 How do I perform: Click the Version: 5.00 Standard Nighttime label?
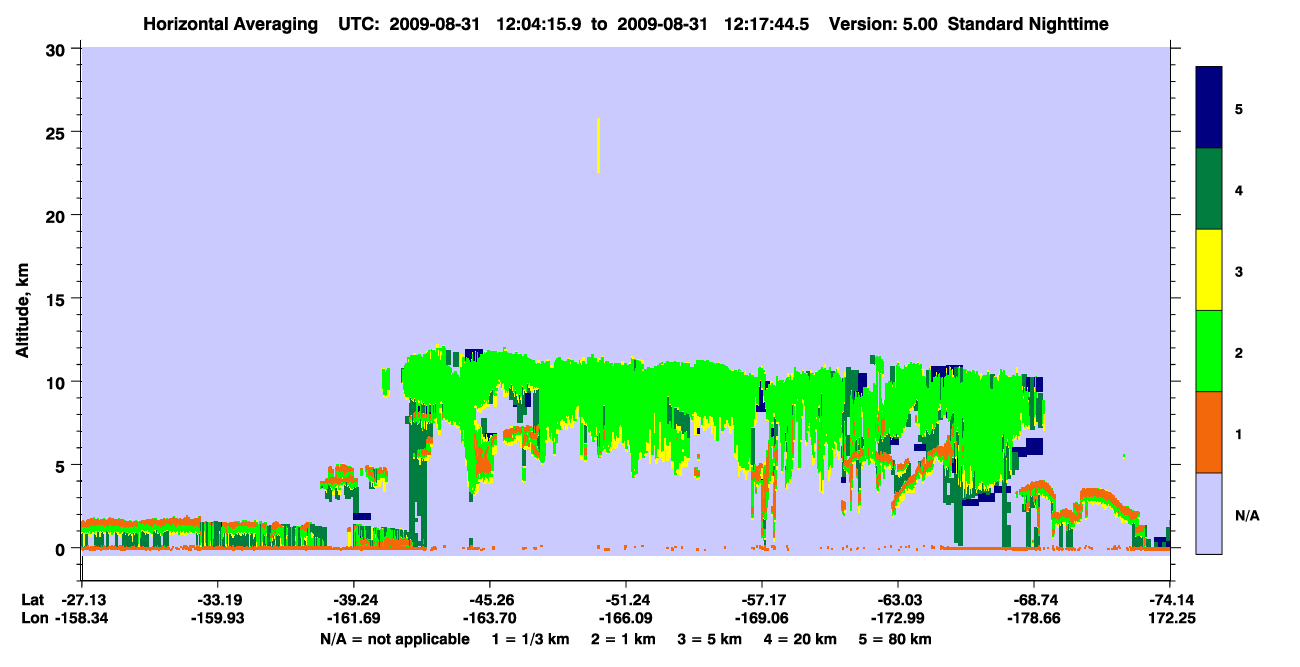[x=968, y=23]
